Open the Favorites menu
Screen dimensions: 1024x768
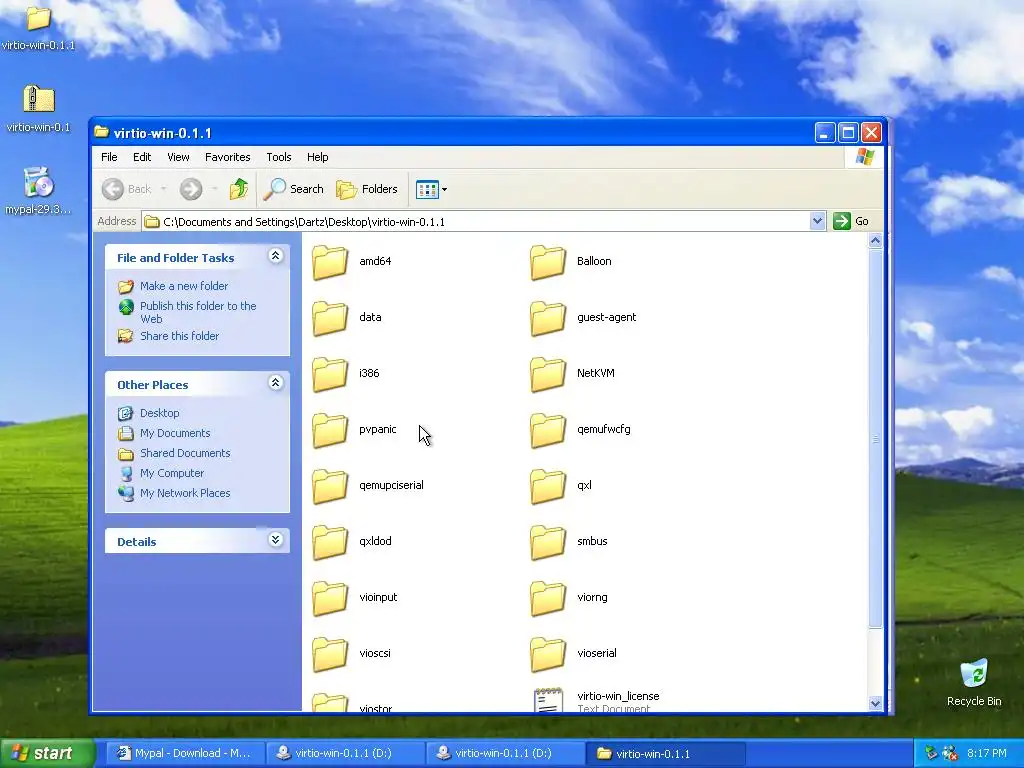click(227, 157)
